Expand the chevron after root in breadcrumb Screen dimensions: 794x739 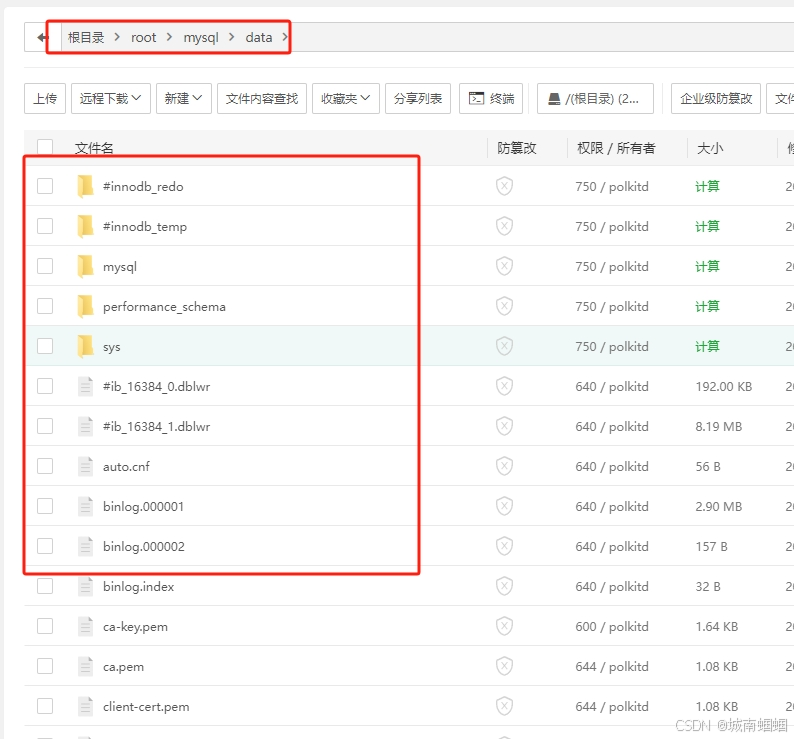(170, 37)
